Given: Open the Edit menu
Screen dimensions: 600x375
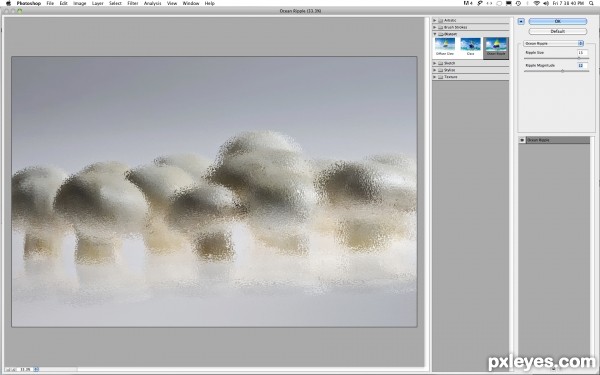Looking at the screenshot, I should click(64, 3).
